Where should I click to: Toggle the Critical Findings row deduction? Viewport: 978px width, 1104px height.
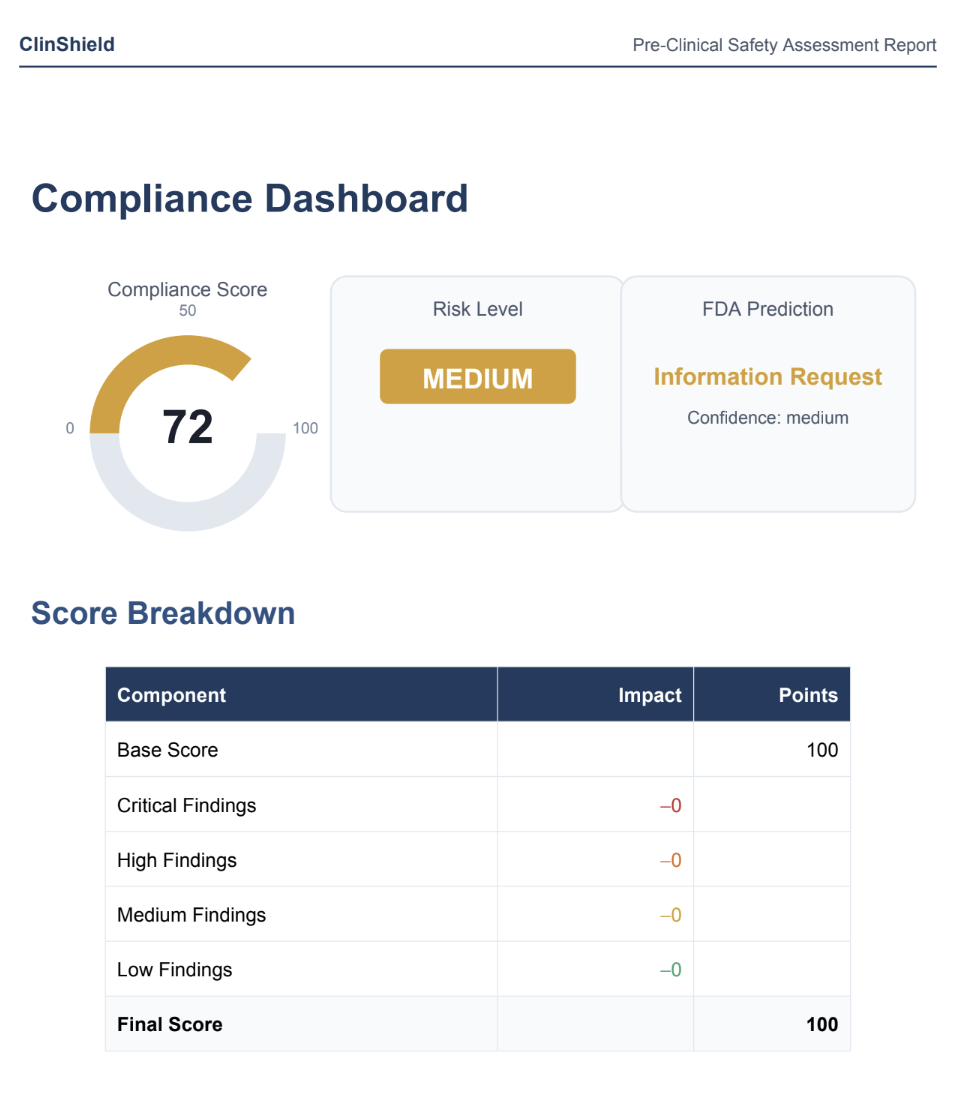tap(670, 804)
